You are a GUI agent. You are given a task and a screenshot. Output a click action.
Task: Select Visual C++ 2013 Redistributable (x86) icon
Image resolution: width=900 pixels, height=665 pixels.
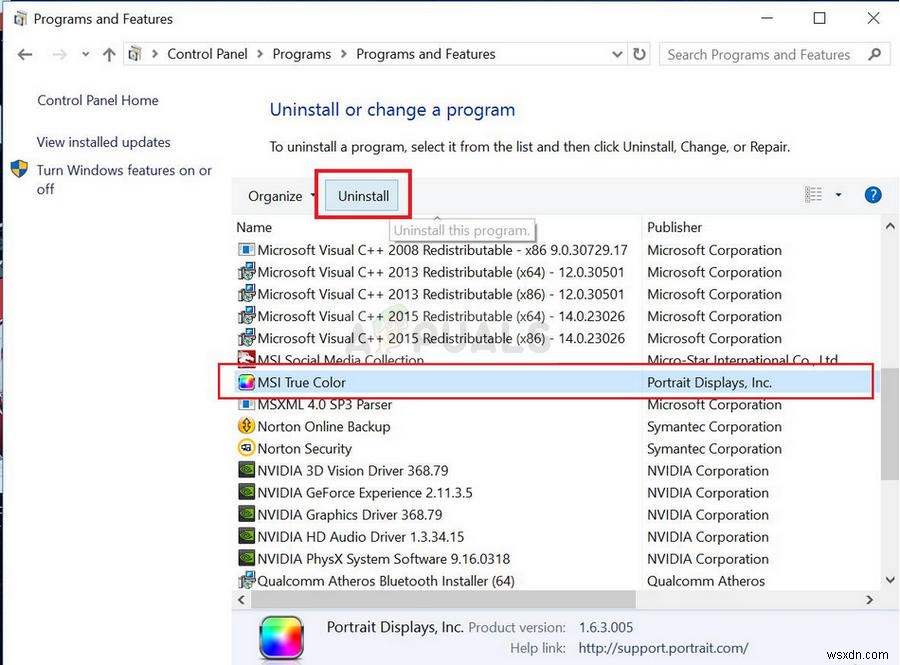(x=246, y=294)
